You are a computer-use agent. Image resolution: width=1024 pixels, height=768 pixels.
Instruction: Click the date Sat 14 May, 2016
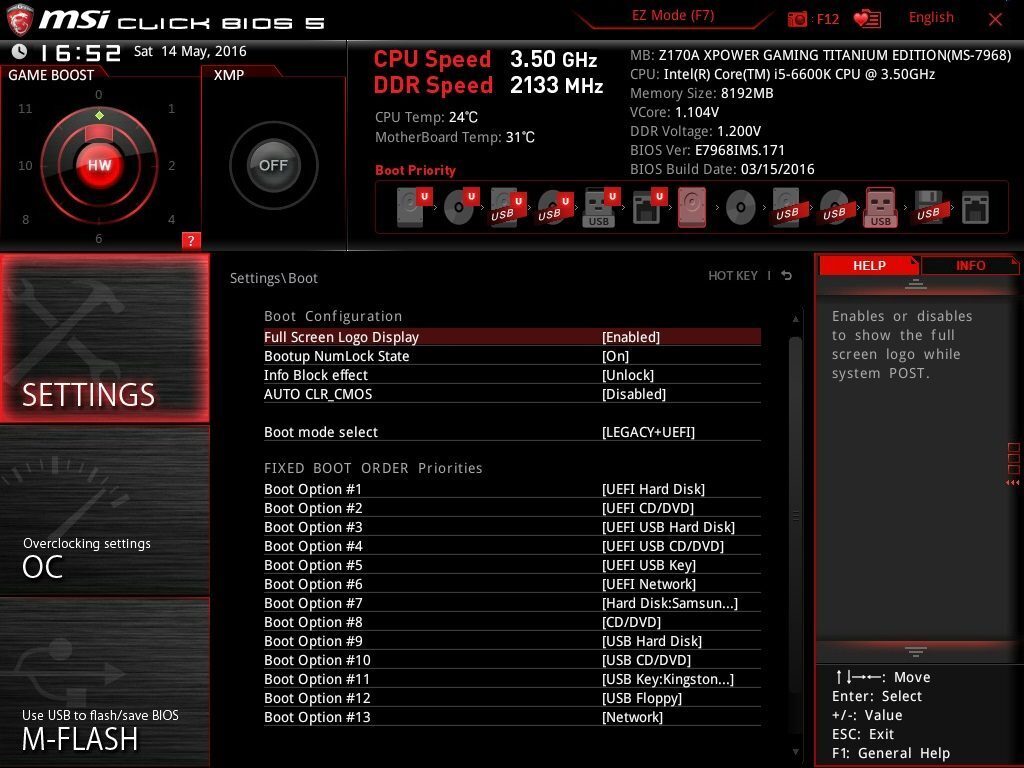point(190,52)
